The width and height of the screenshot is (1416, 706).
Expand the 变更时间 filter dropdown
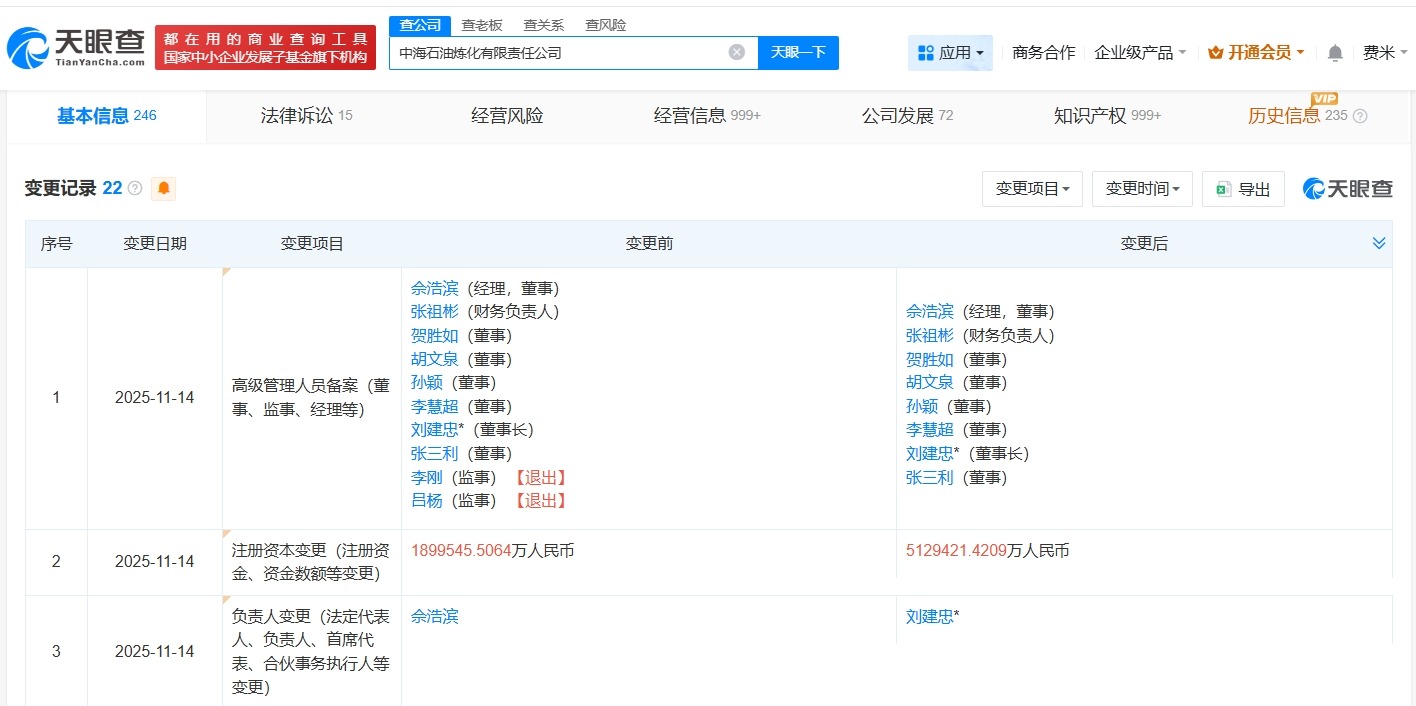(x=1142, y=189)
